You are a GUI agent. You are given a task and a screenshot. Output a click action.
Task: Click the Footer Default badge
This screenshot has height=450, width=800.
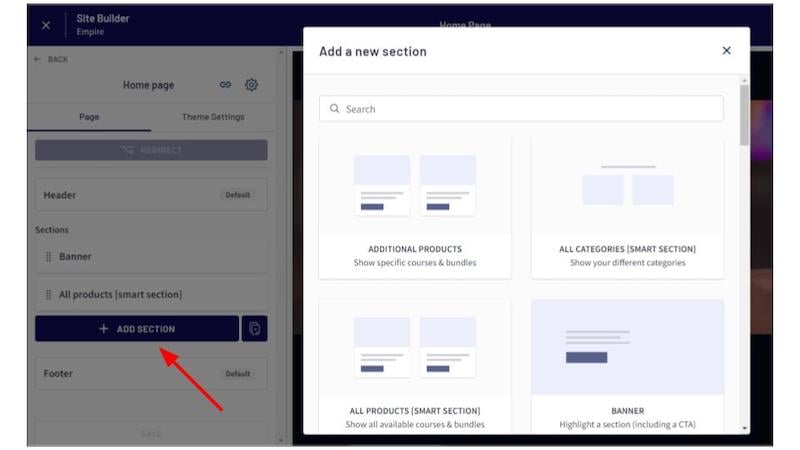tap(238, 373)
